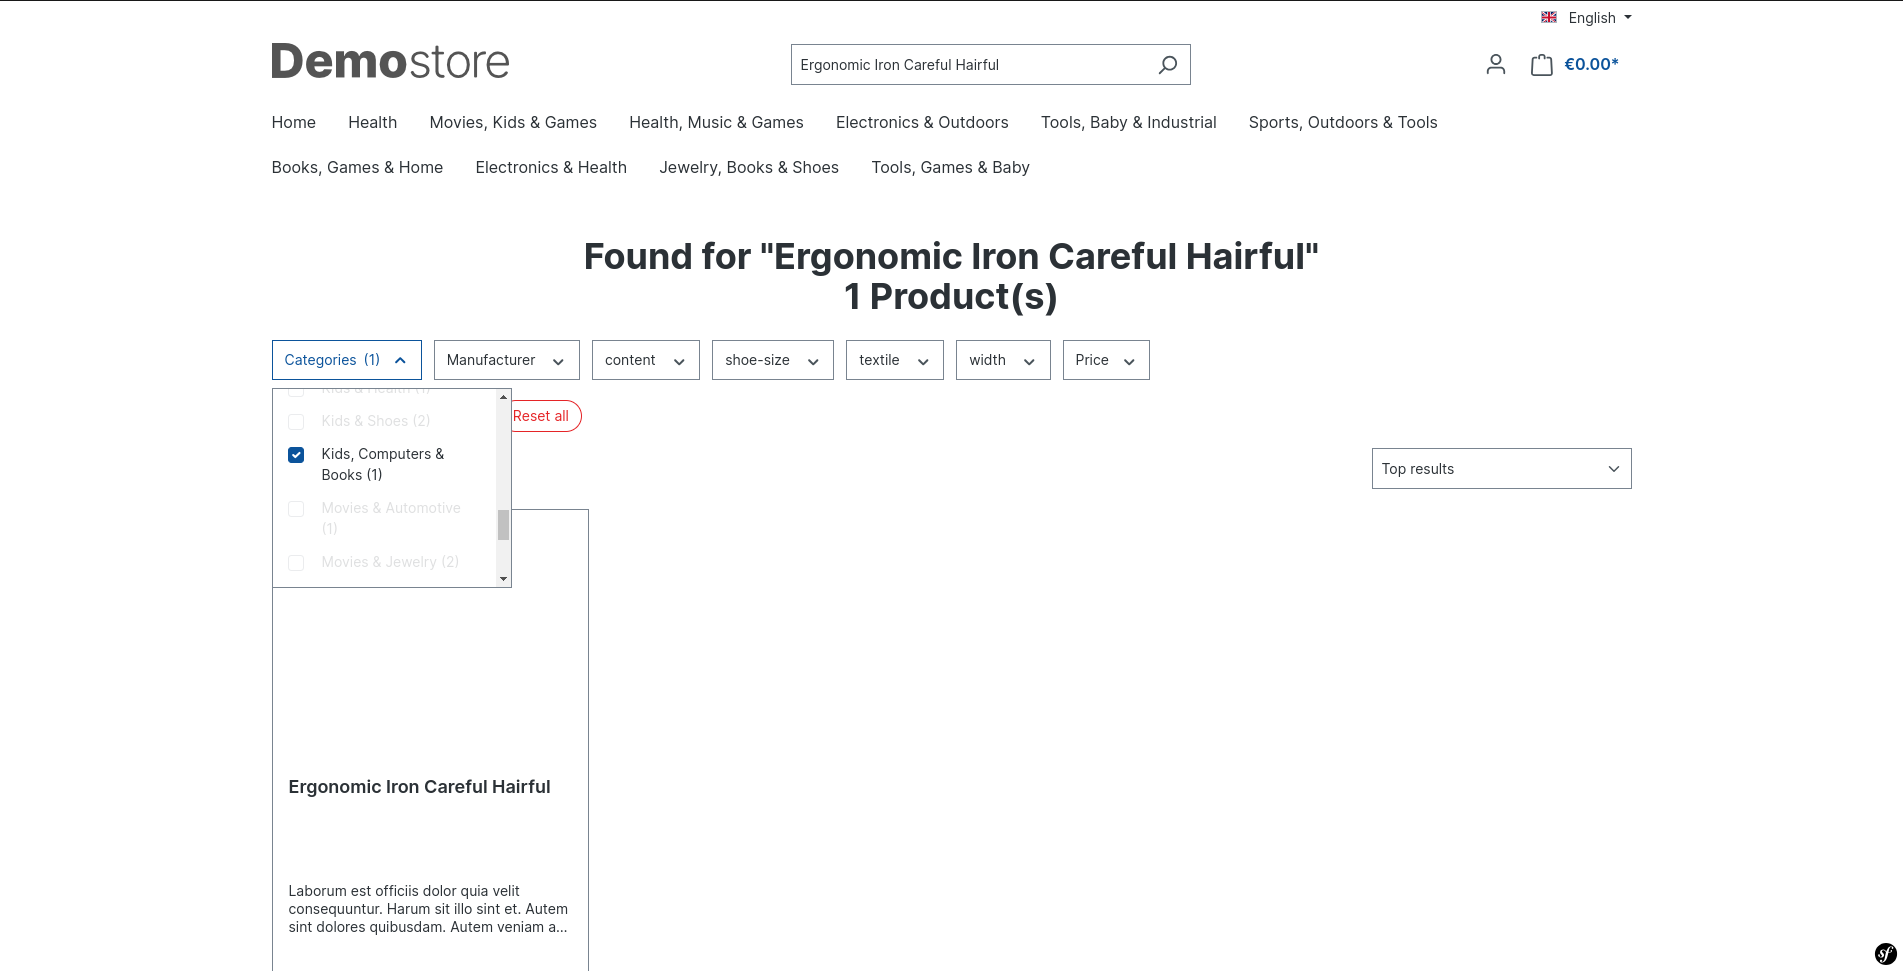1903x971 pixels.
Task: Toggle the Kids & Shoes checkbox
Action: click(x=296, y=422)
